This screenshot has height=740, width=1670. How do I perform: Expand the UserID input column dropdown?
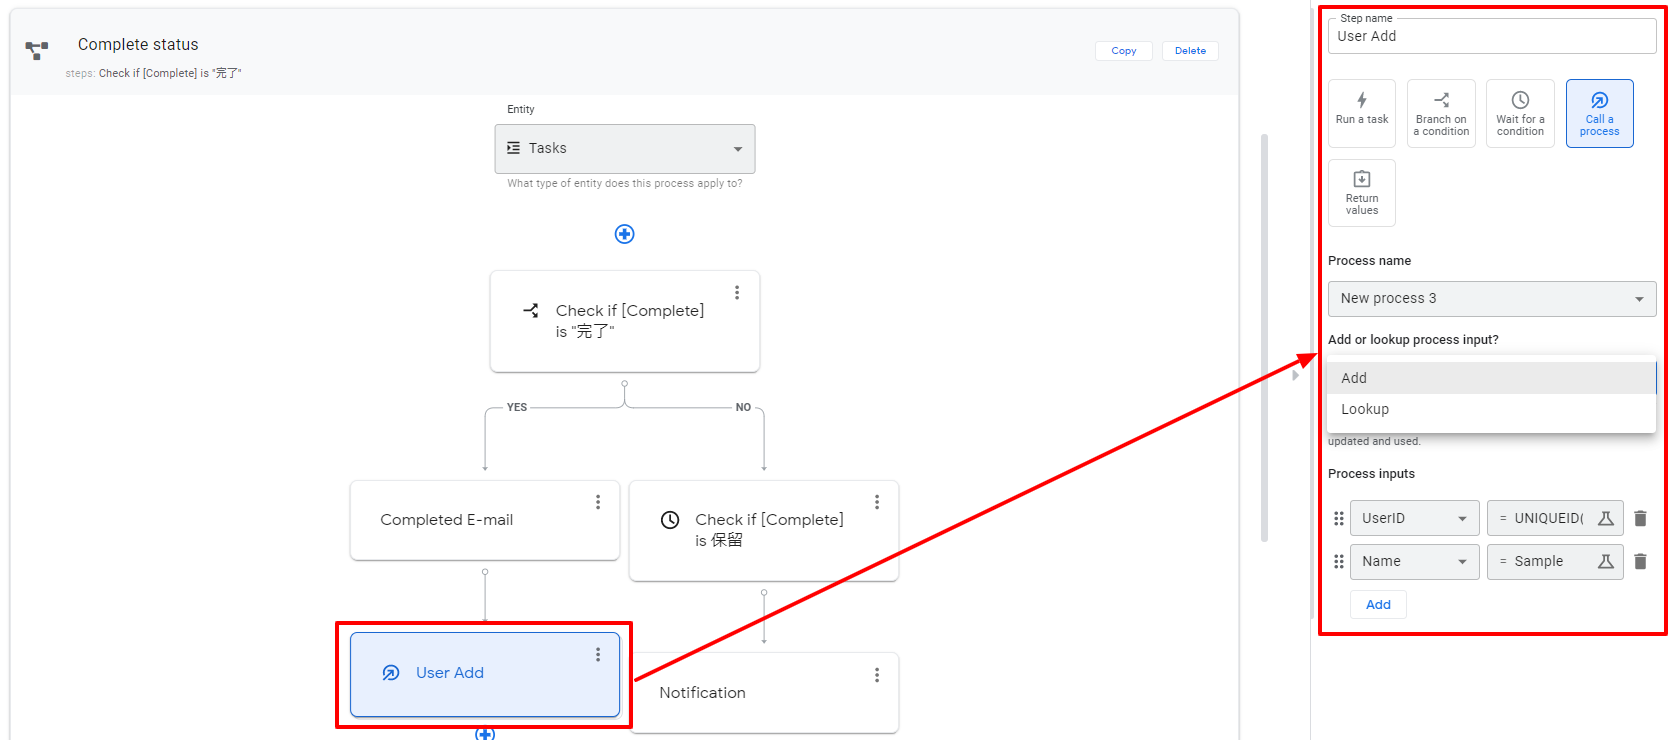[x=1414, y=518]
